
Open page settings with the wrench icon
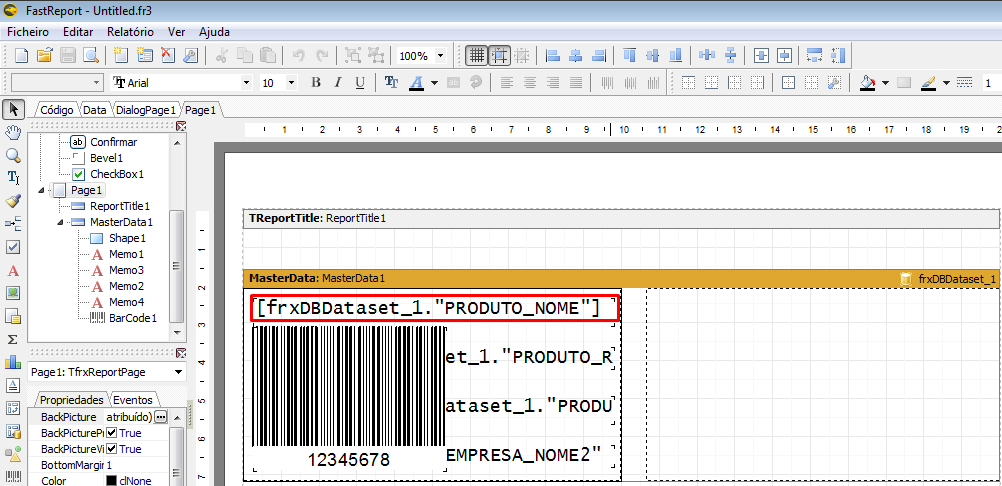[190, 56]
